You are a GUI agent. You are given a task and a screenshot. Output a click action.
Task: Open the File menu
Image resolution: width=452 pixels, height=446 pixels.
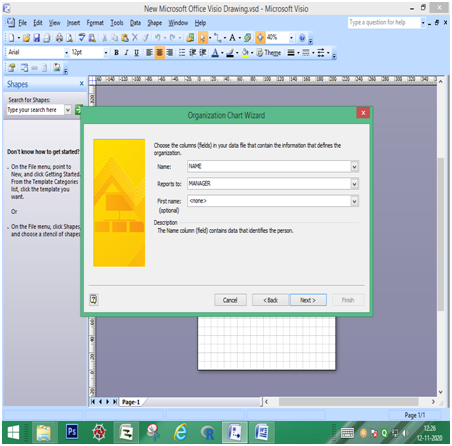click(22, 23)
